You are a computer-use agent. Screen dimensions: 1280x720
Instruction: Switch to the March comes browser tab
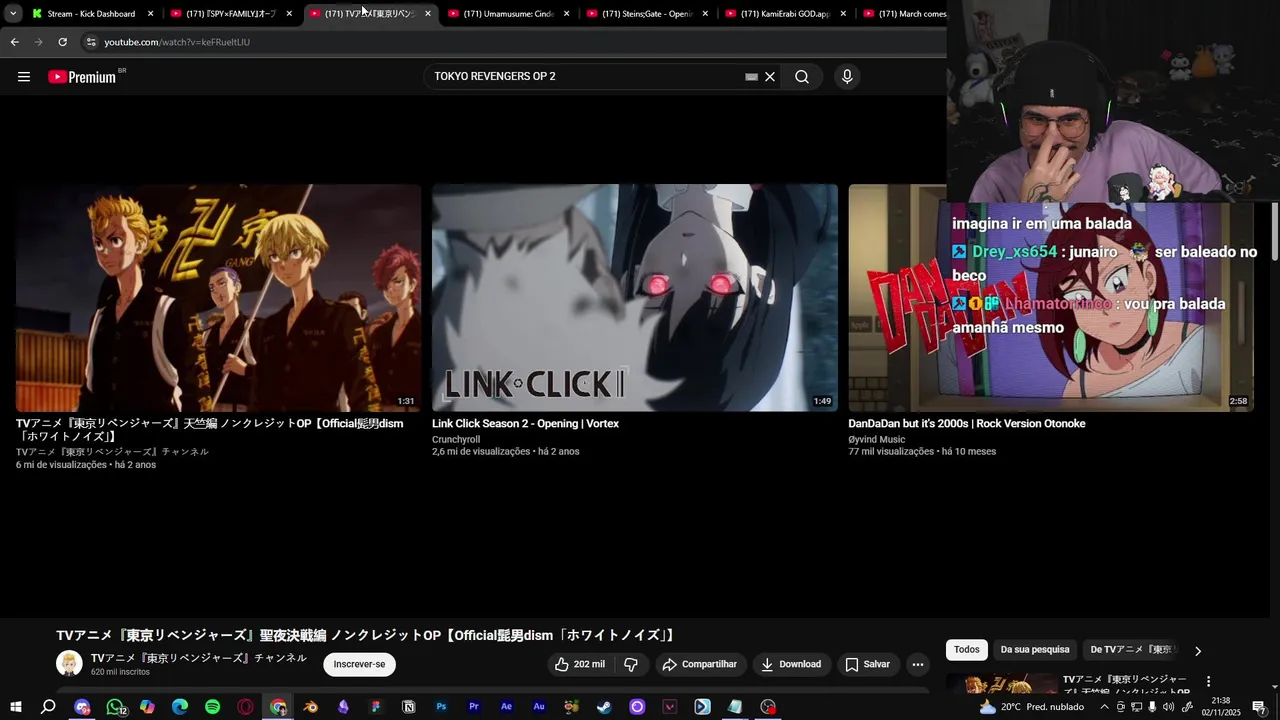[x=905, y=14]
